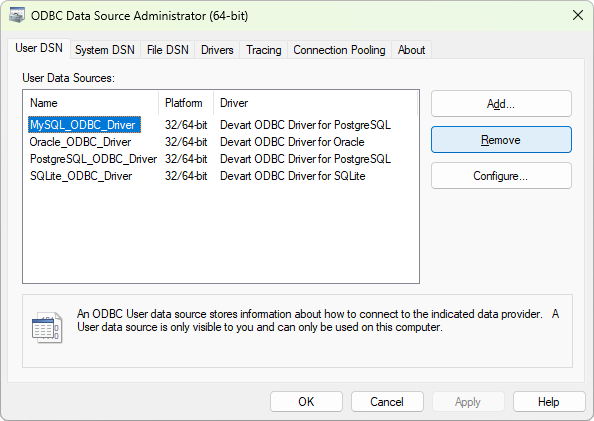Sort by the Name column header
This screenshot has height=421, width=594.
(91, 103)
